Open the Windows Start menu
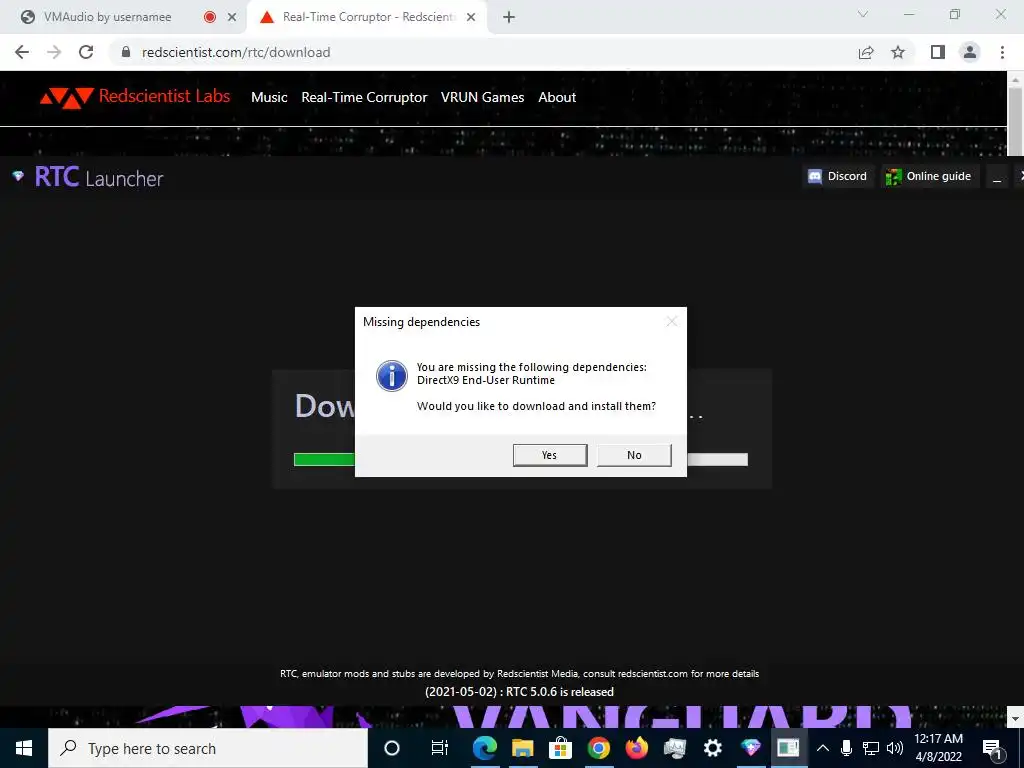Viewport: 1024px width, 768px height. (24, 748)
